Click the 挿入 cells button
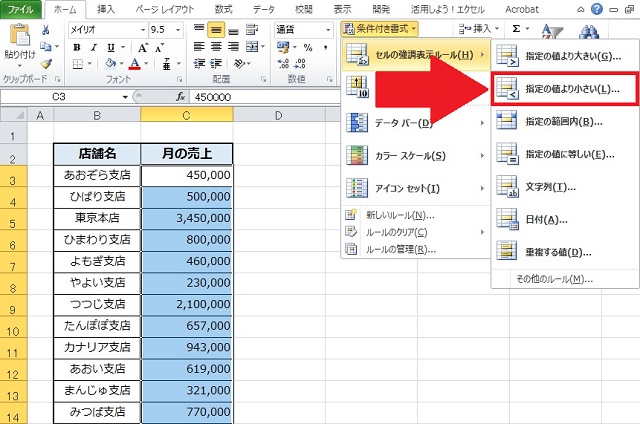Image resolution: width=640 pixels, height=424 pixels. [x=478, y=29]
